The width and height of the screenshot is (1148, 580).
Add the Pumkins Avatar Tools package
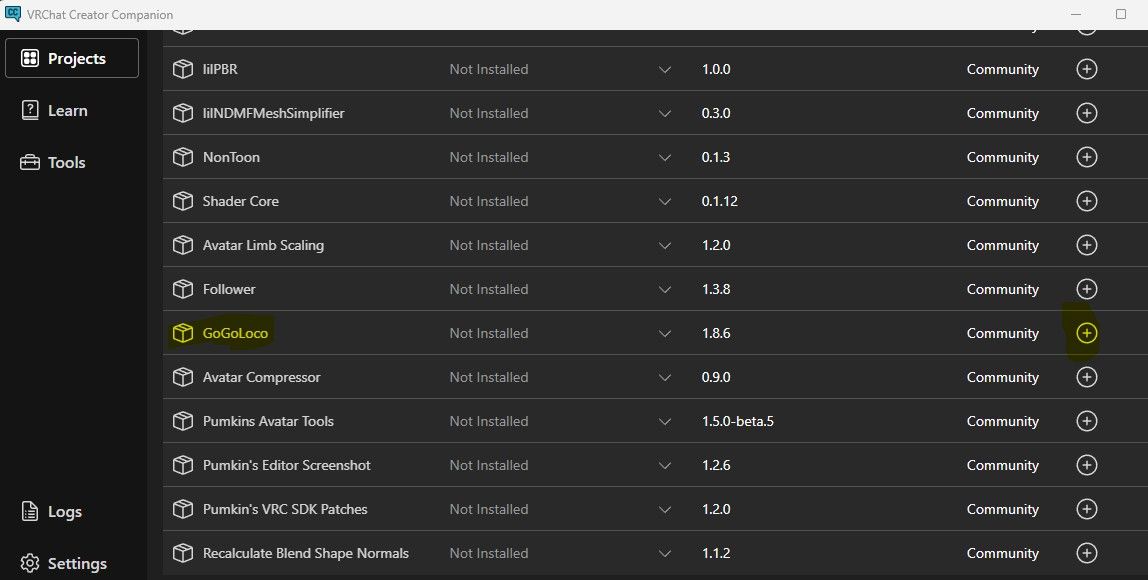tap(1086, 420)
